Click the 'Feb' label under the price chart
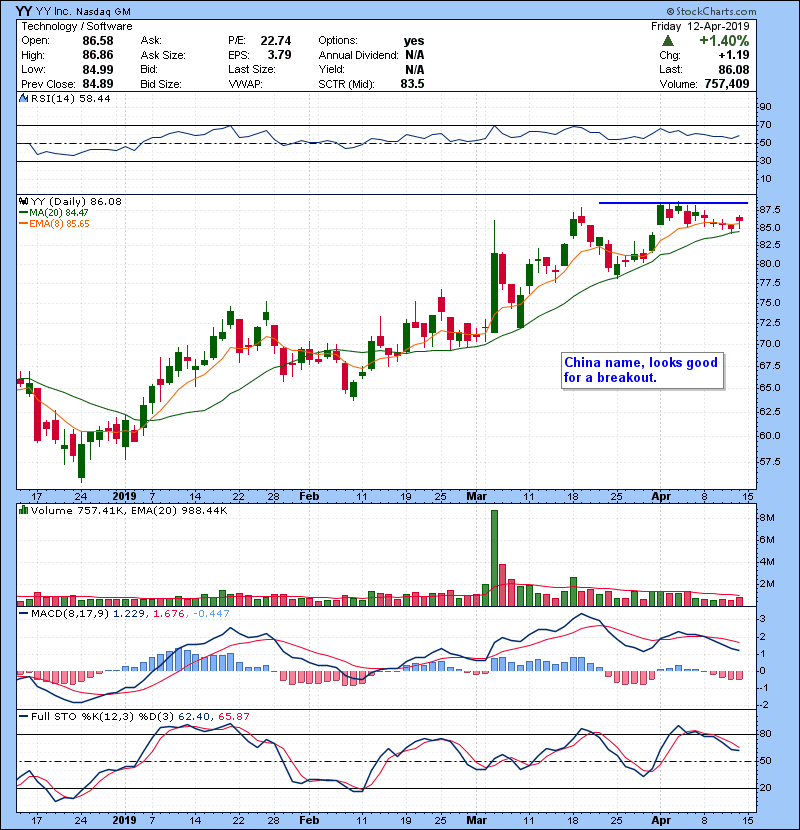Viewport: 800px width, 830px height. (309, 496)
